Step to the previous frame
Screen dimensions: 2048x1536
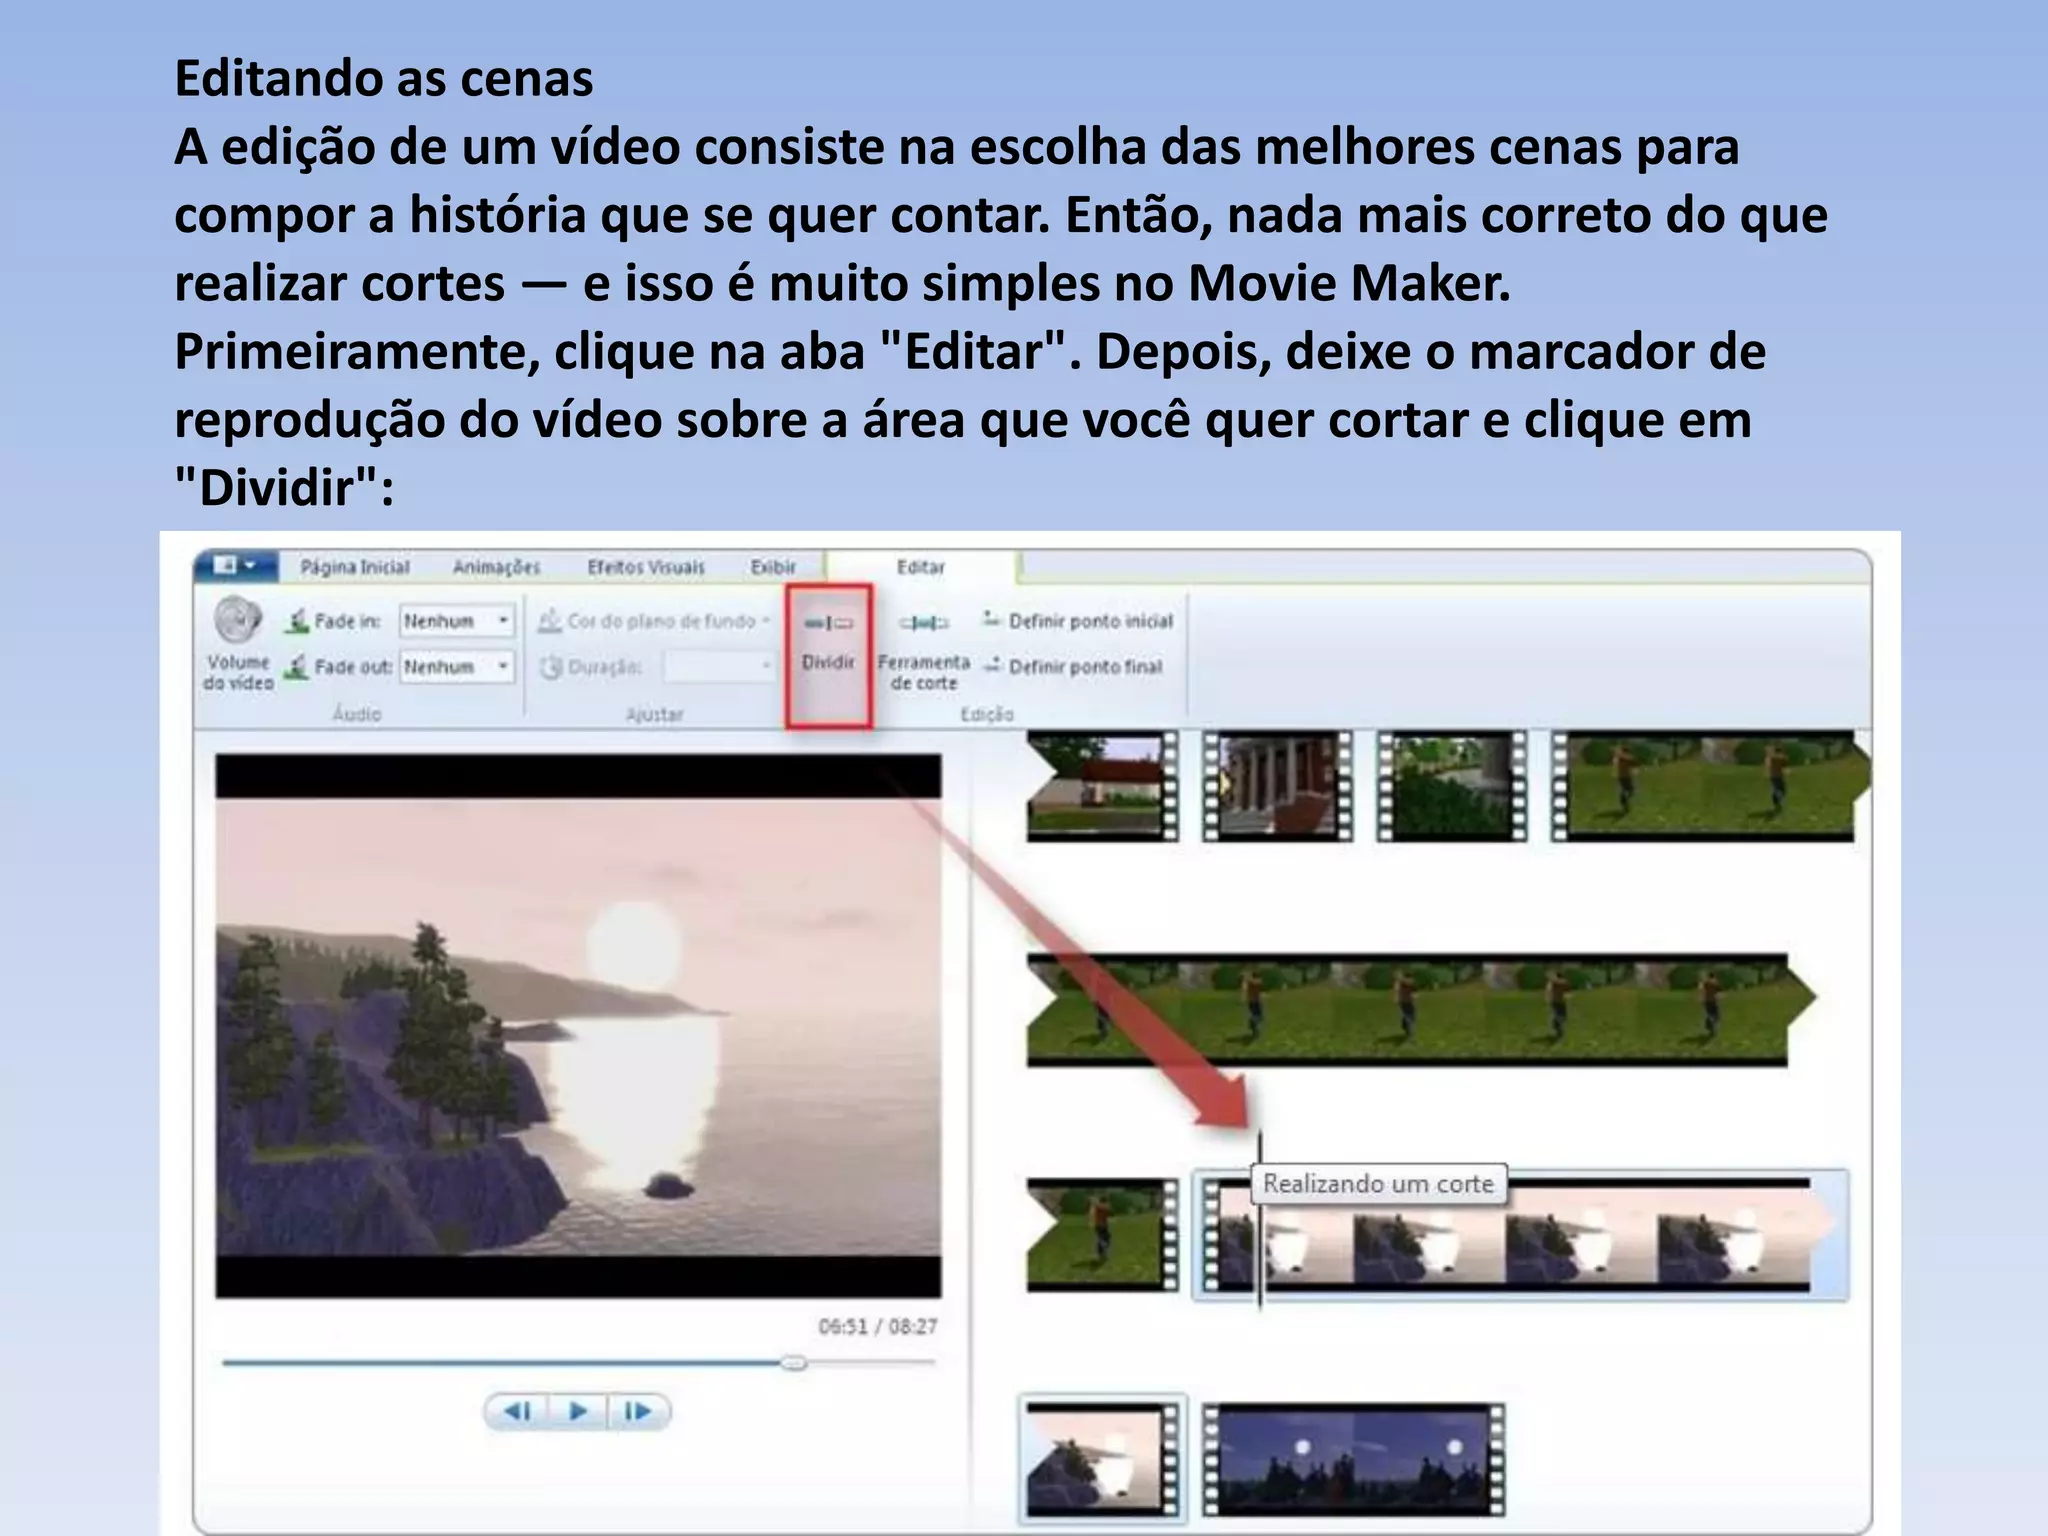(517, 1411)
